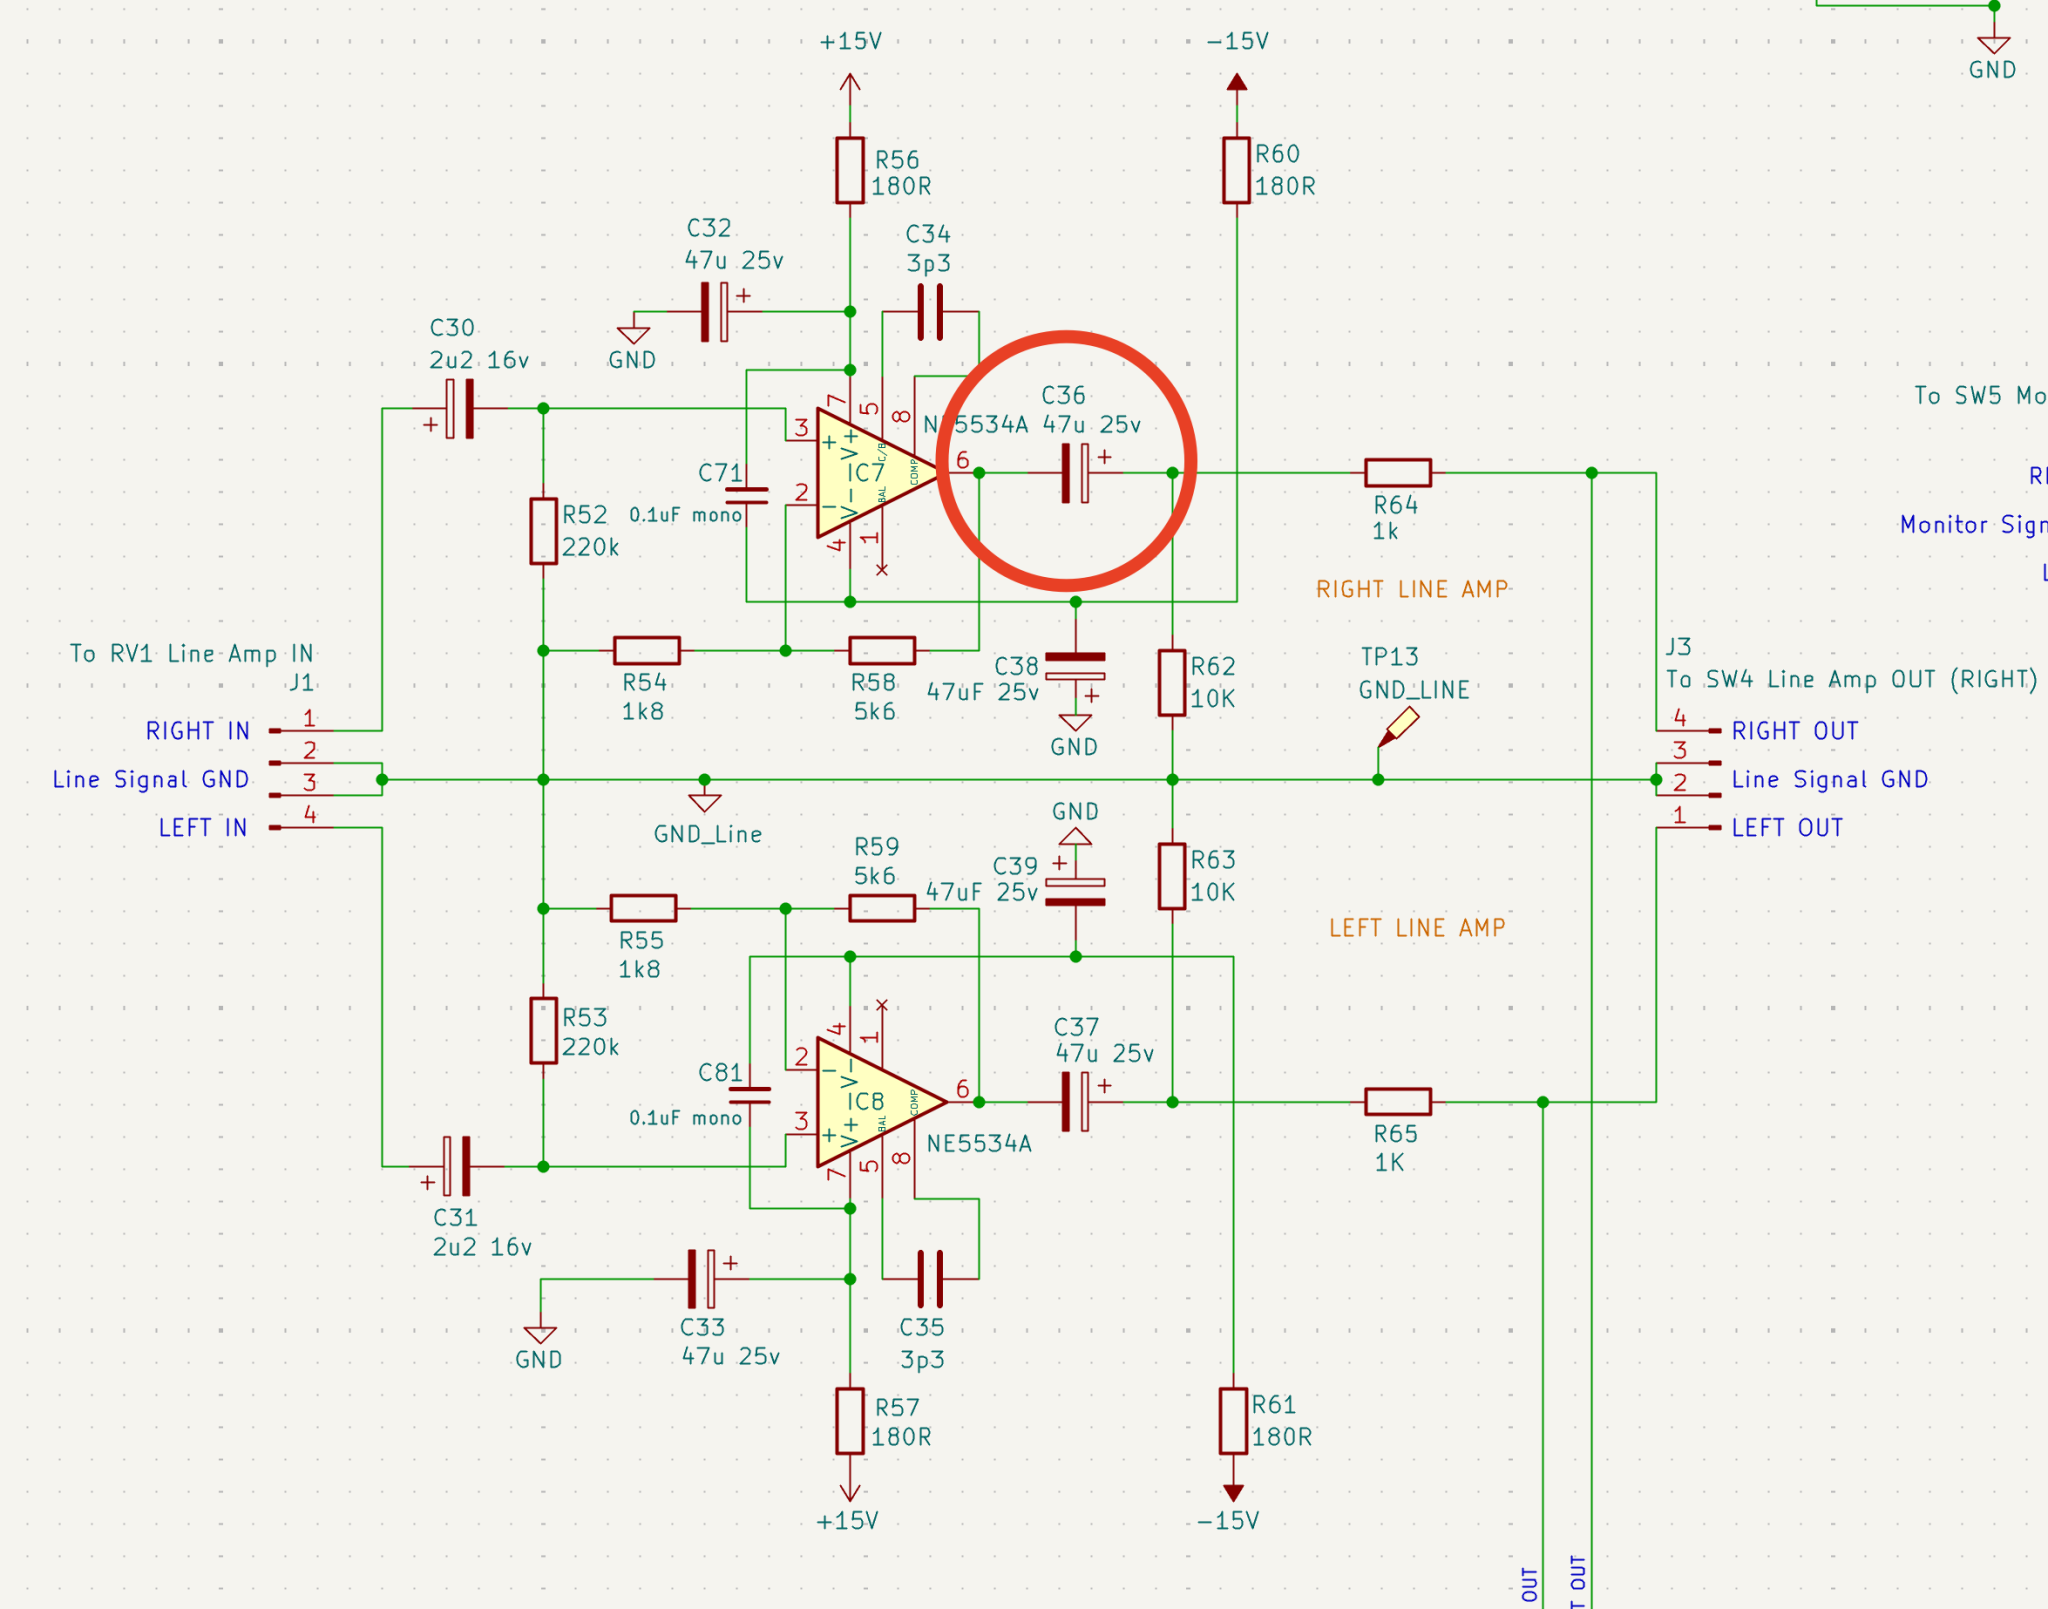Click the 'RIGHT IN' label
Screen dimensions: 2048x1609
(198, 731)
